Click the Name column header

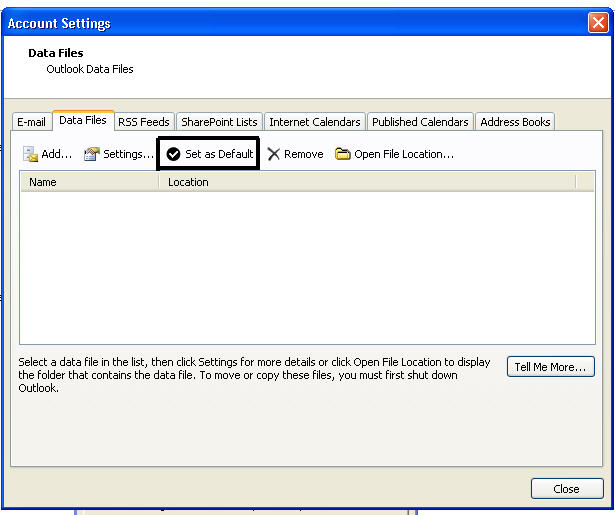point(89,182)
